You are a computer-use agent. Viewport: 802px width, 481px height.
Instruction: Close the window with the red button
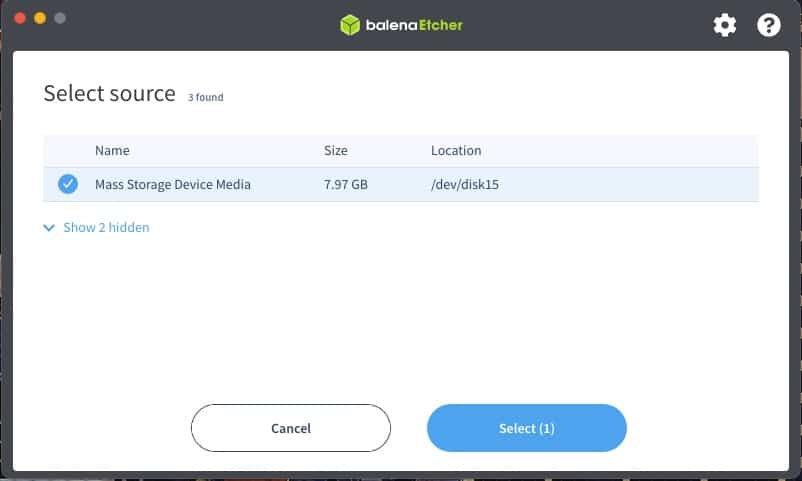20,18
